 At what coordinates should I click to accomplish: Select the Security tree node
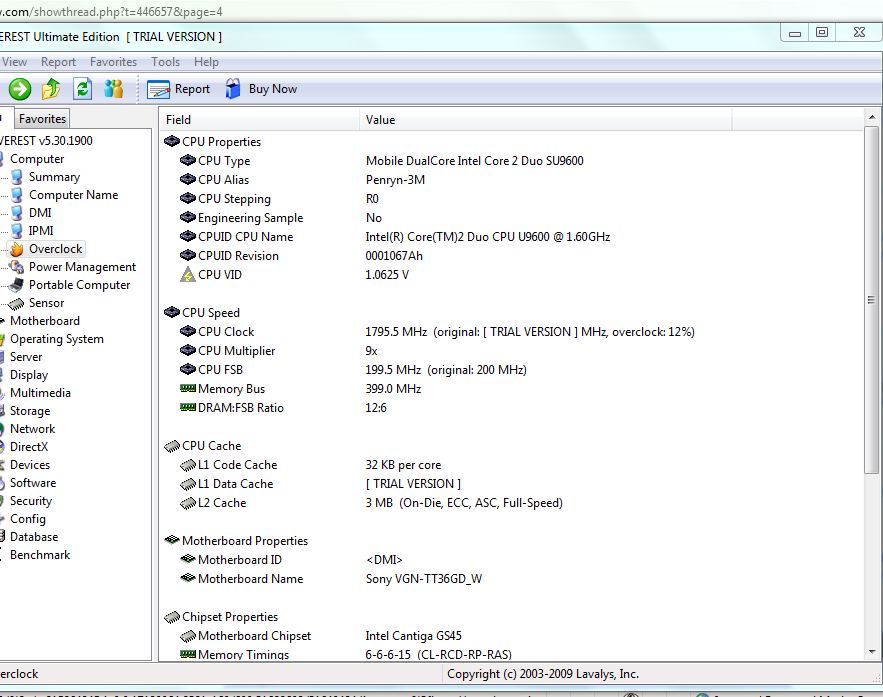tap(30, 501)
